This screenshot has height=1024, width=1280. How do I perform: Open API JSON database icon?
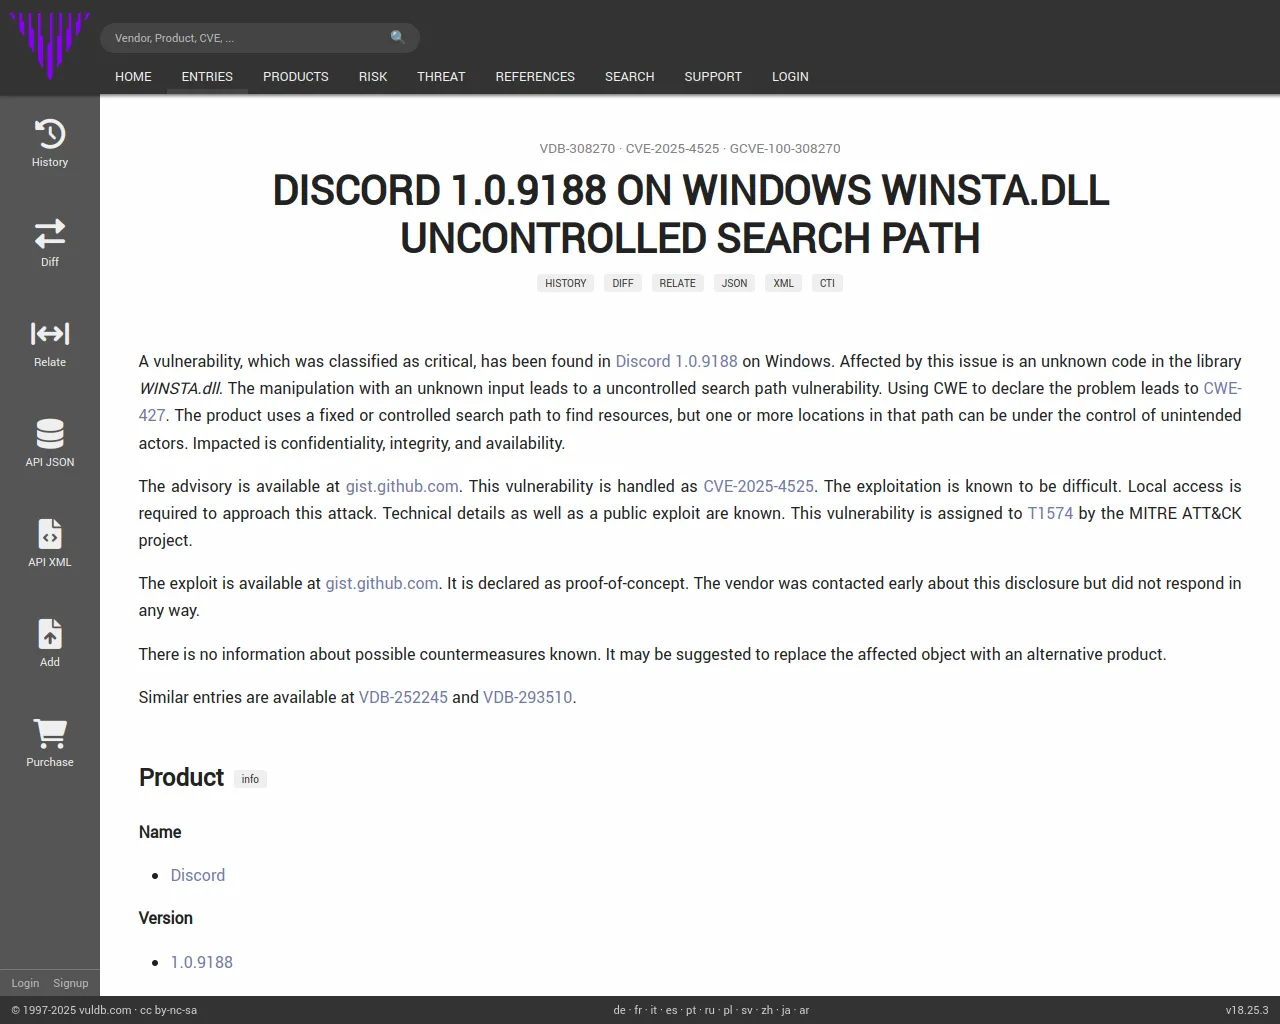click(x=50, y=434)
